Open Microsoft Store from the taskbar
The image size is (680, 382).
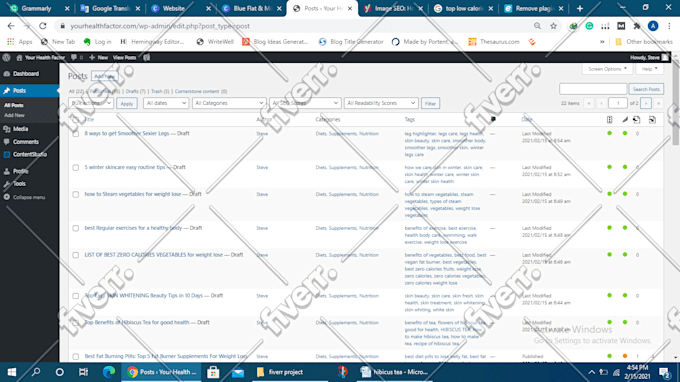click(x=213, y=372)
